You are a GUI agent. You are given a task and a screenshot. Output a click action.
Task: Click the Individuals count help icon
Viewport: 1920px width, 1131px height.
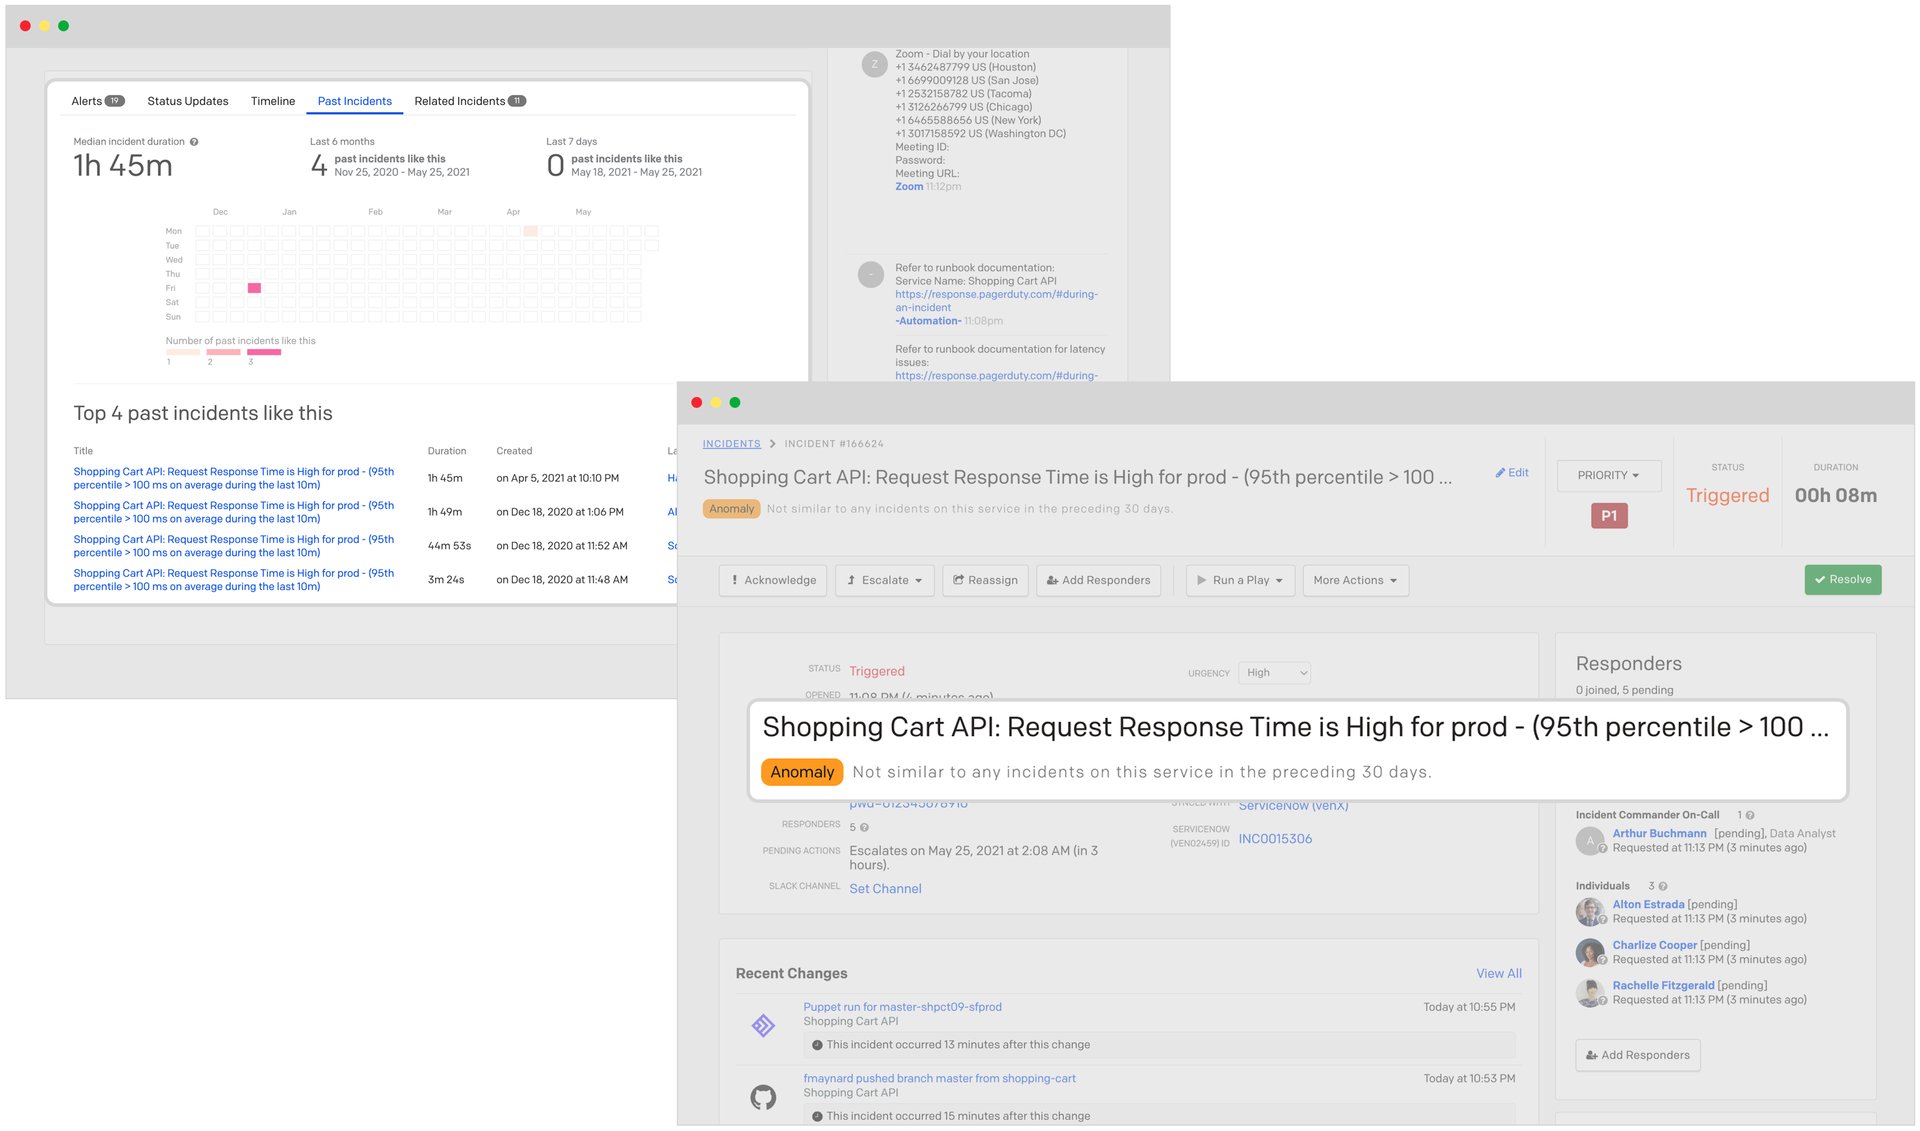point(1663,887)
